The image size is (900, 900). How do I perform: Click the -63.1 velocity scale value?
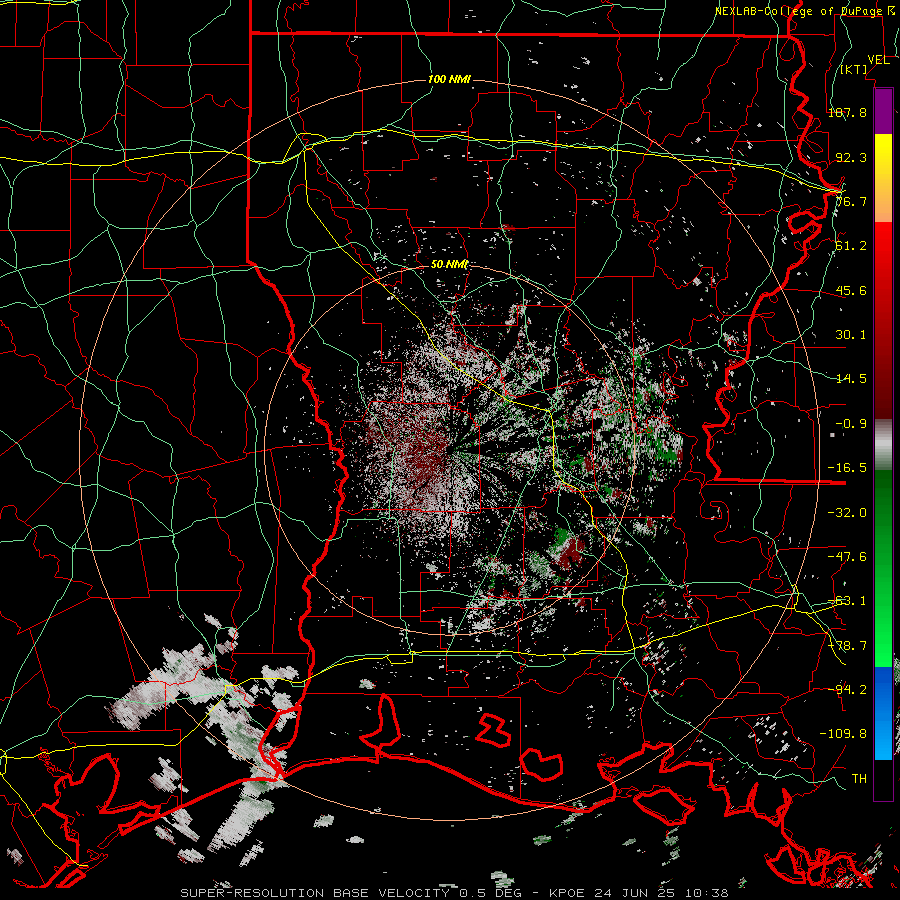point(847,601)
